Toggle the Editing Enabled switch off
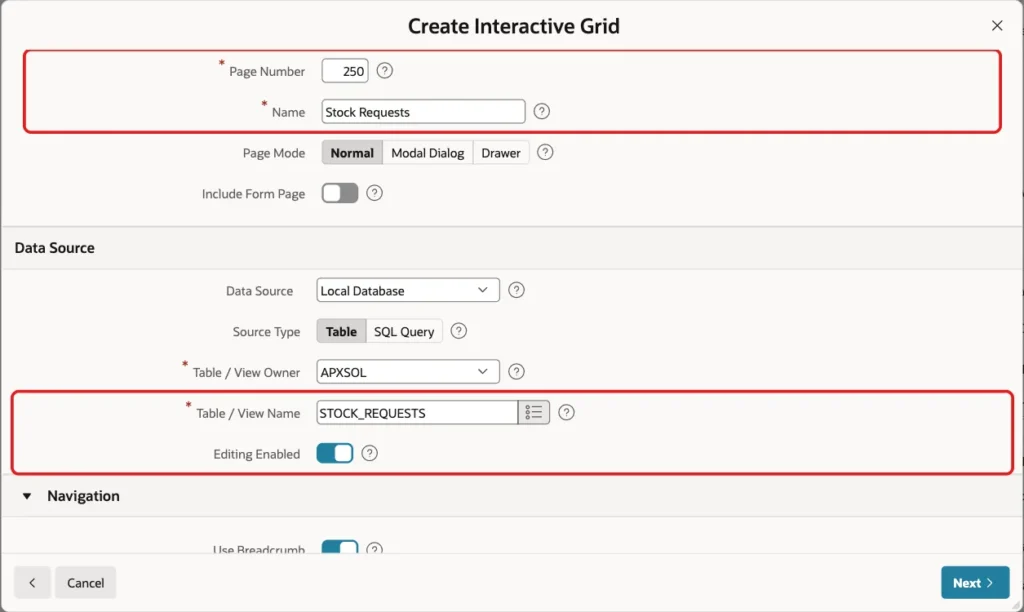 tap(335, 453)
